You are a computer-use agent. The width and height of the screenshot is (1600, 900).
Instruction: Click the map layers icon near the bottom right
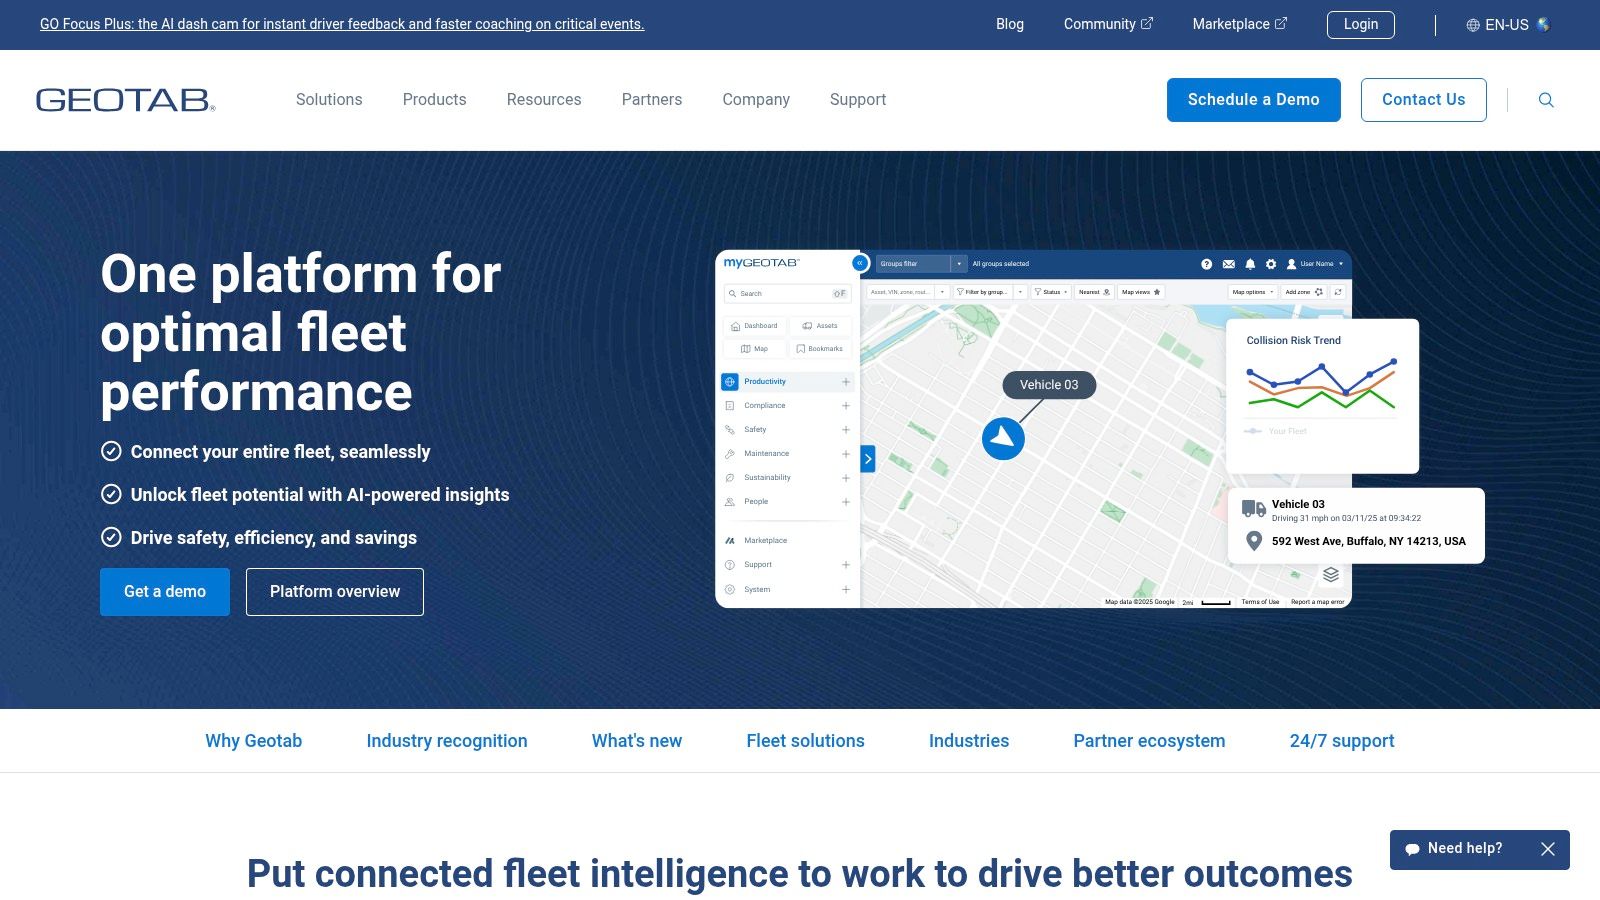click(1329, 575)
